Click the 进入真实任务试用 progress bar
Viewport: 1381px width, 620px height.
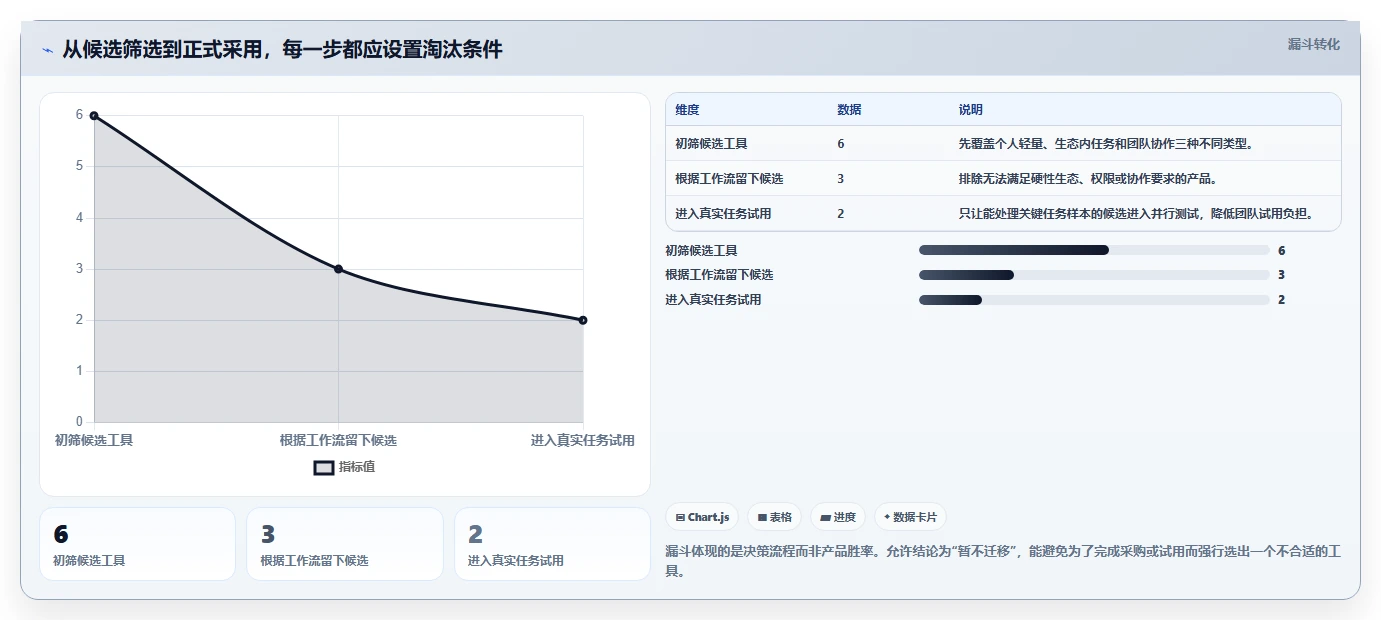1094,300
